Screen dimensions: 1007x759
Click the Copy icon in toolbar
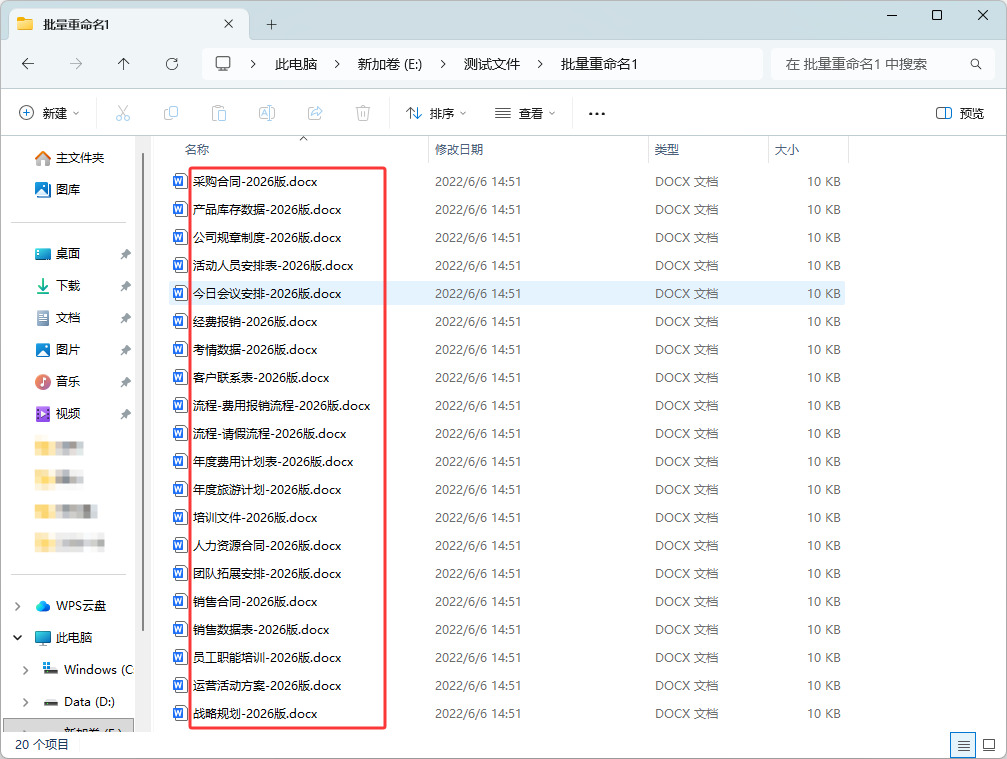(171, 114)
